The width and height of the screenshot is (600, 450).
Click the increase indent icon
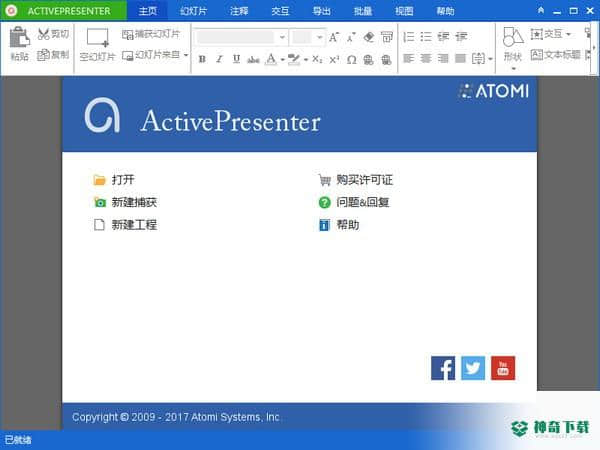tap(461, 37)
